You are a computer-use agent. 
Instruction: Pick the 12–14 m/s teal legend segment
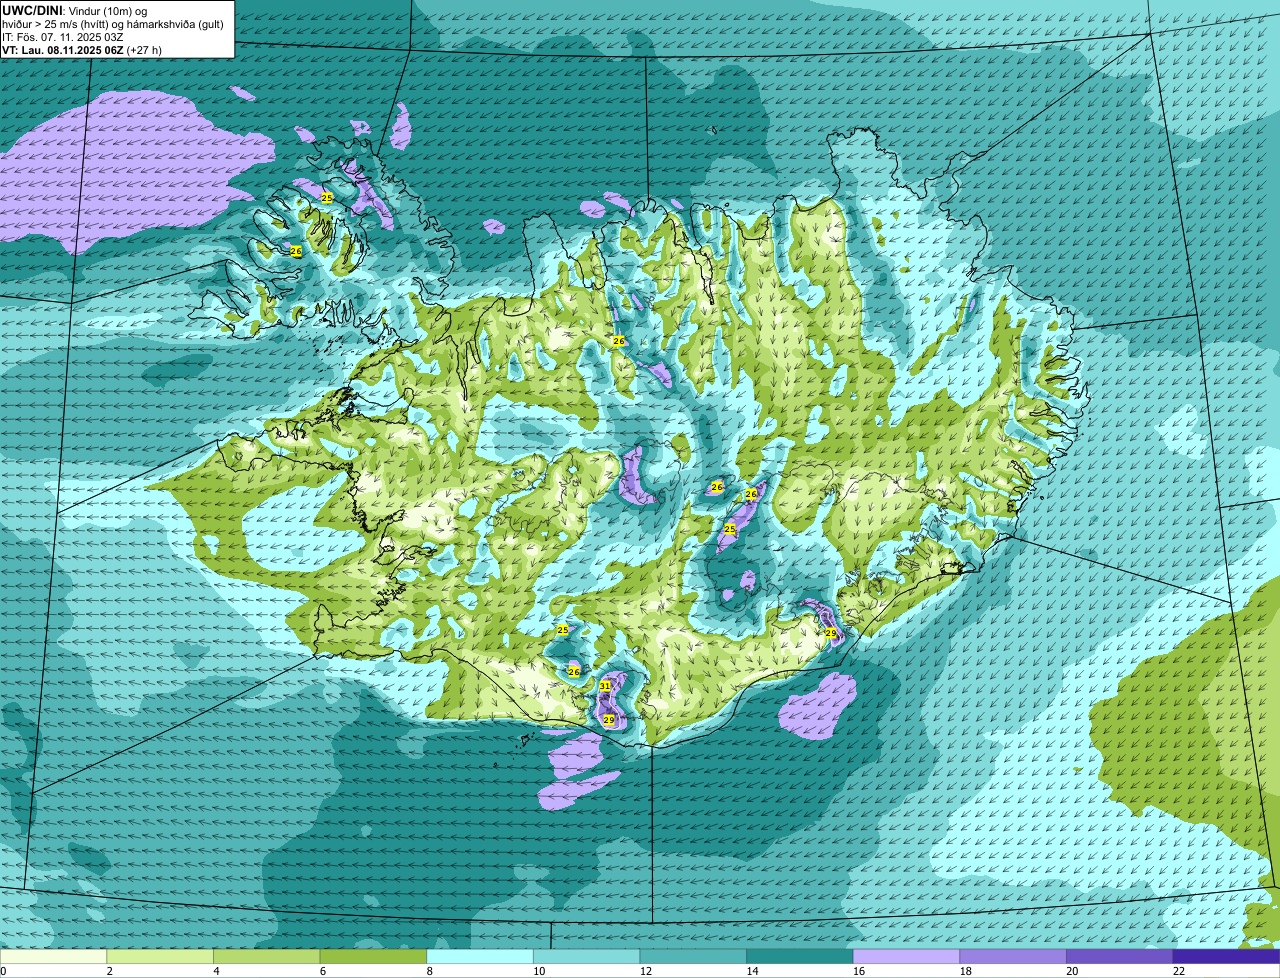(x=693, y=956)
